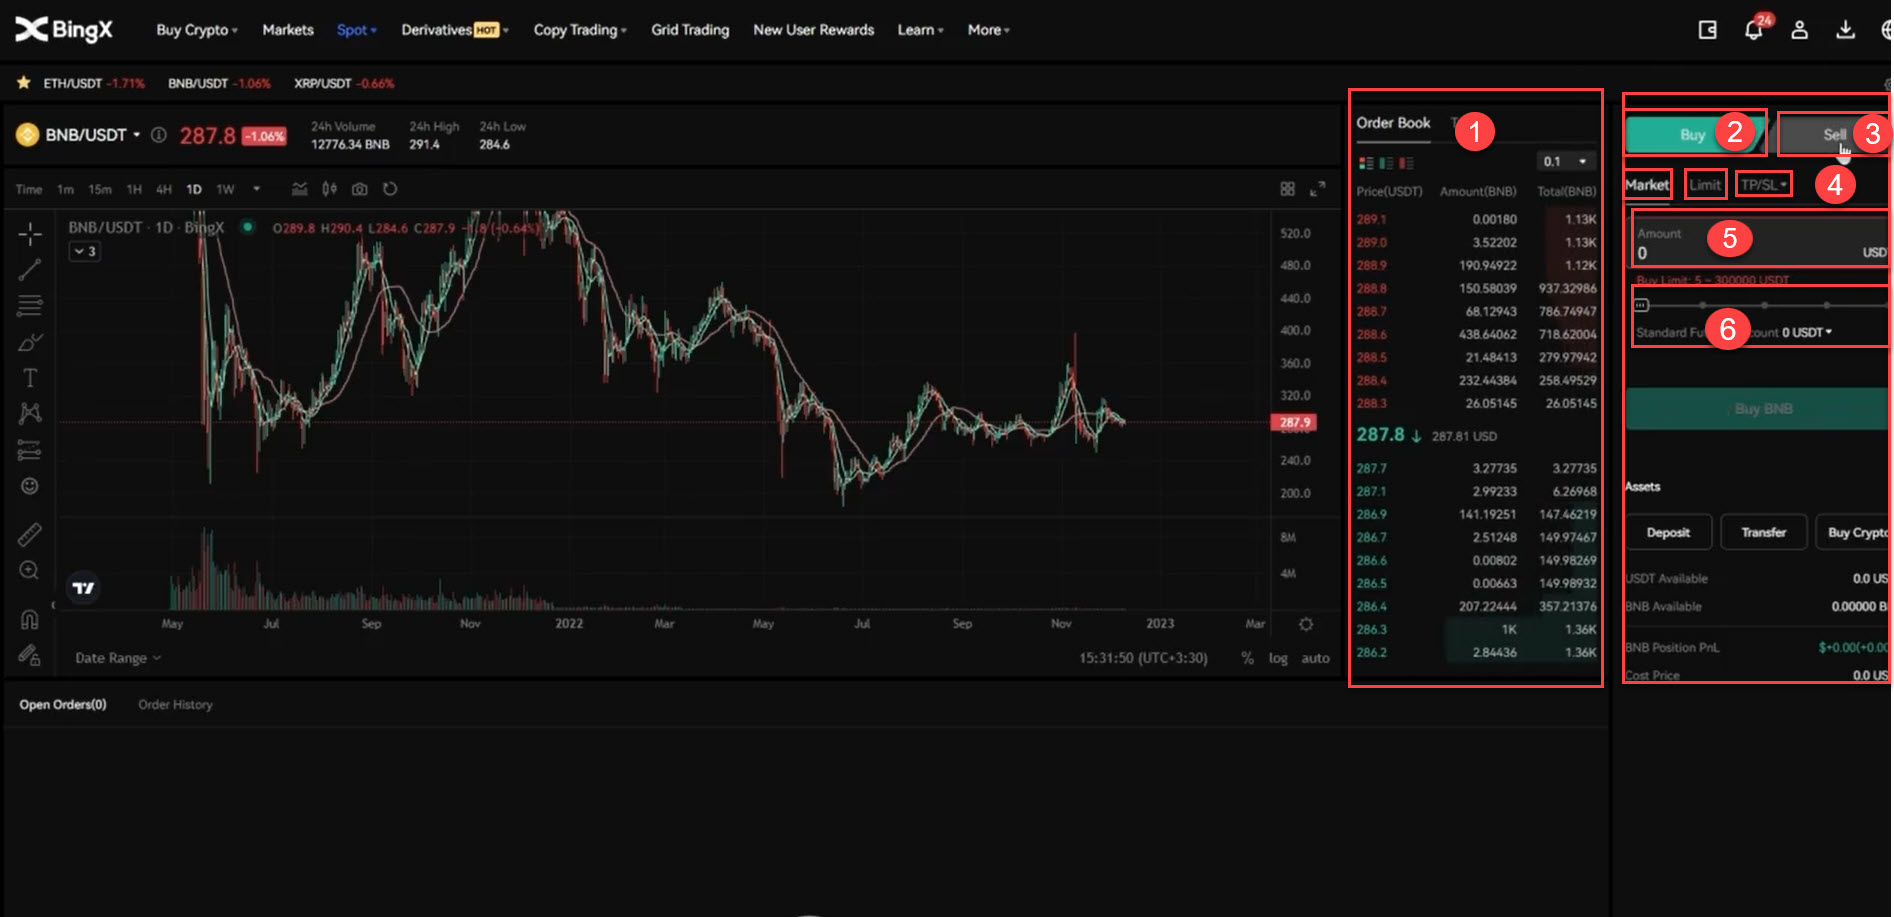Viewport: 1894px width, 917px height.
Task: Toggle percent scale on chart
Action: [1247, 658]
